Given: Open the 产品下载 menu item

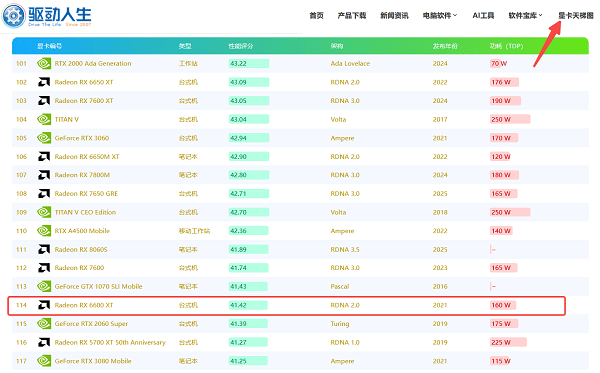Looking at the screenshot, I should [x=352, y=16].
